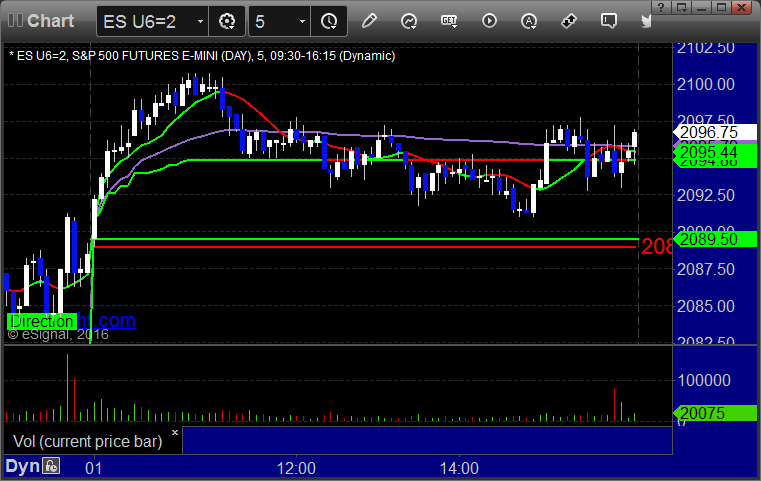The width and height of the screenshot is (761, 481).
Task: Expand the ES U6=2 symbol dropdown
Action: [200, 21]
